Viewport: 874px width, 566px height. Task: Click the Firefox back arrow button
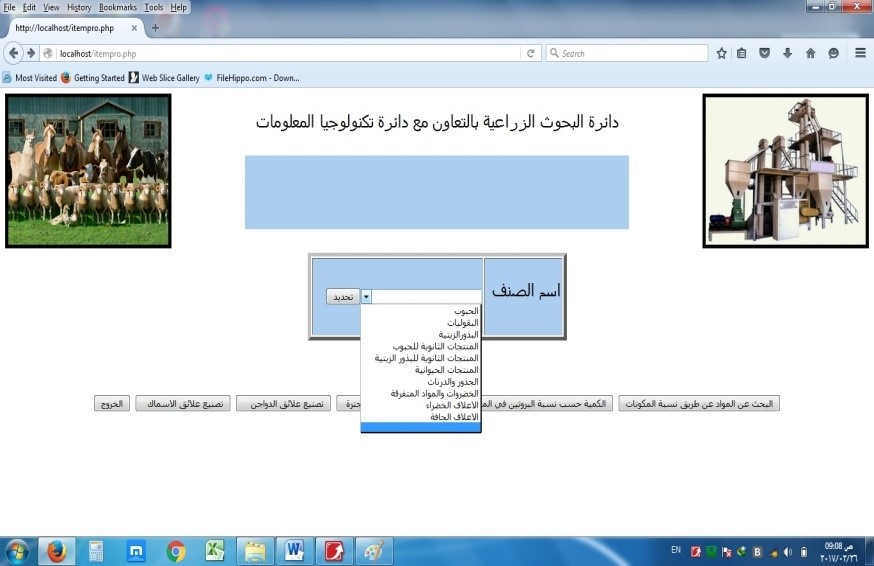point(14,53)
